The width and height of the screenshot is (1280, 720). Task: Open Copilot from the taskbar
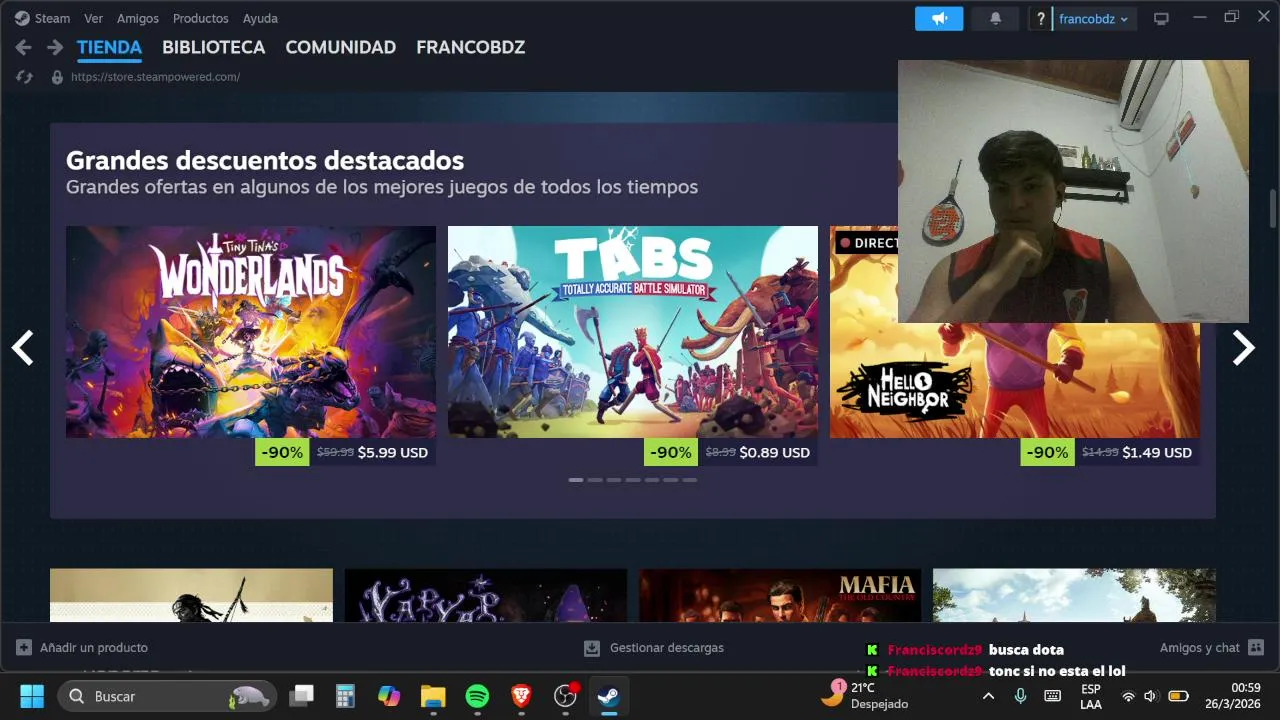[x=389, y=696]
